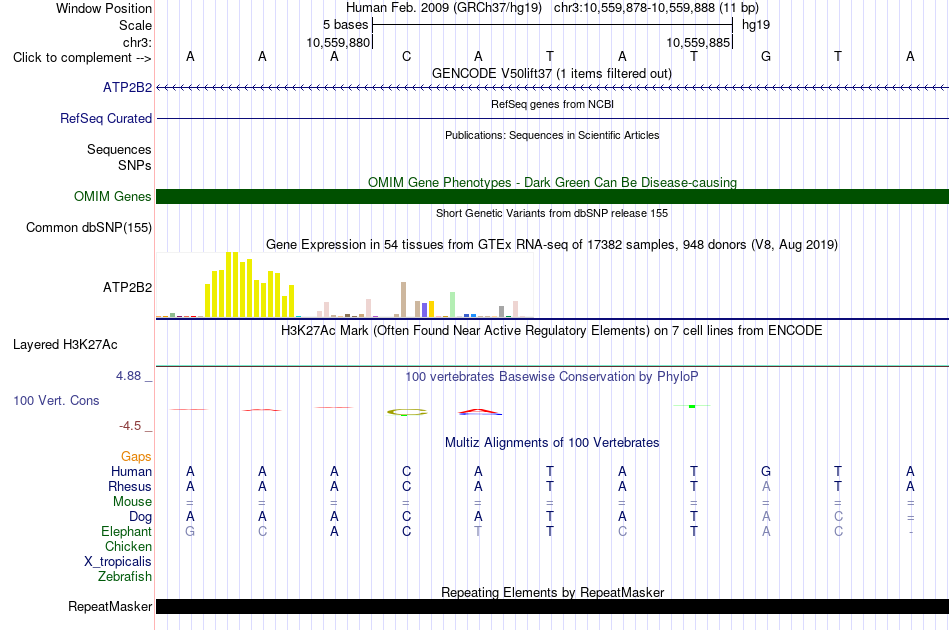
Task: Open the GTEx ATP2B2 expression bar chart
Action: tap(345, 285)
